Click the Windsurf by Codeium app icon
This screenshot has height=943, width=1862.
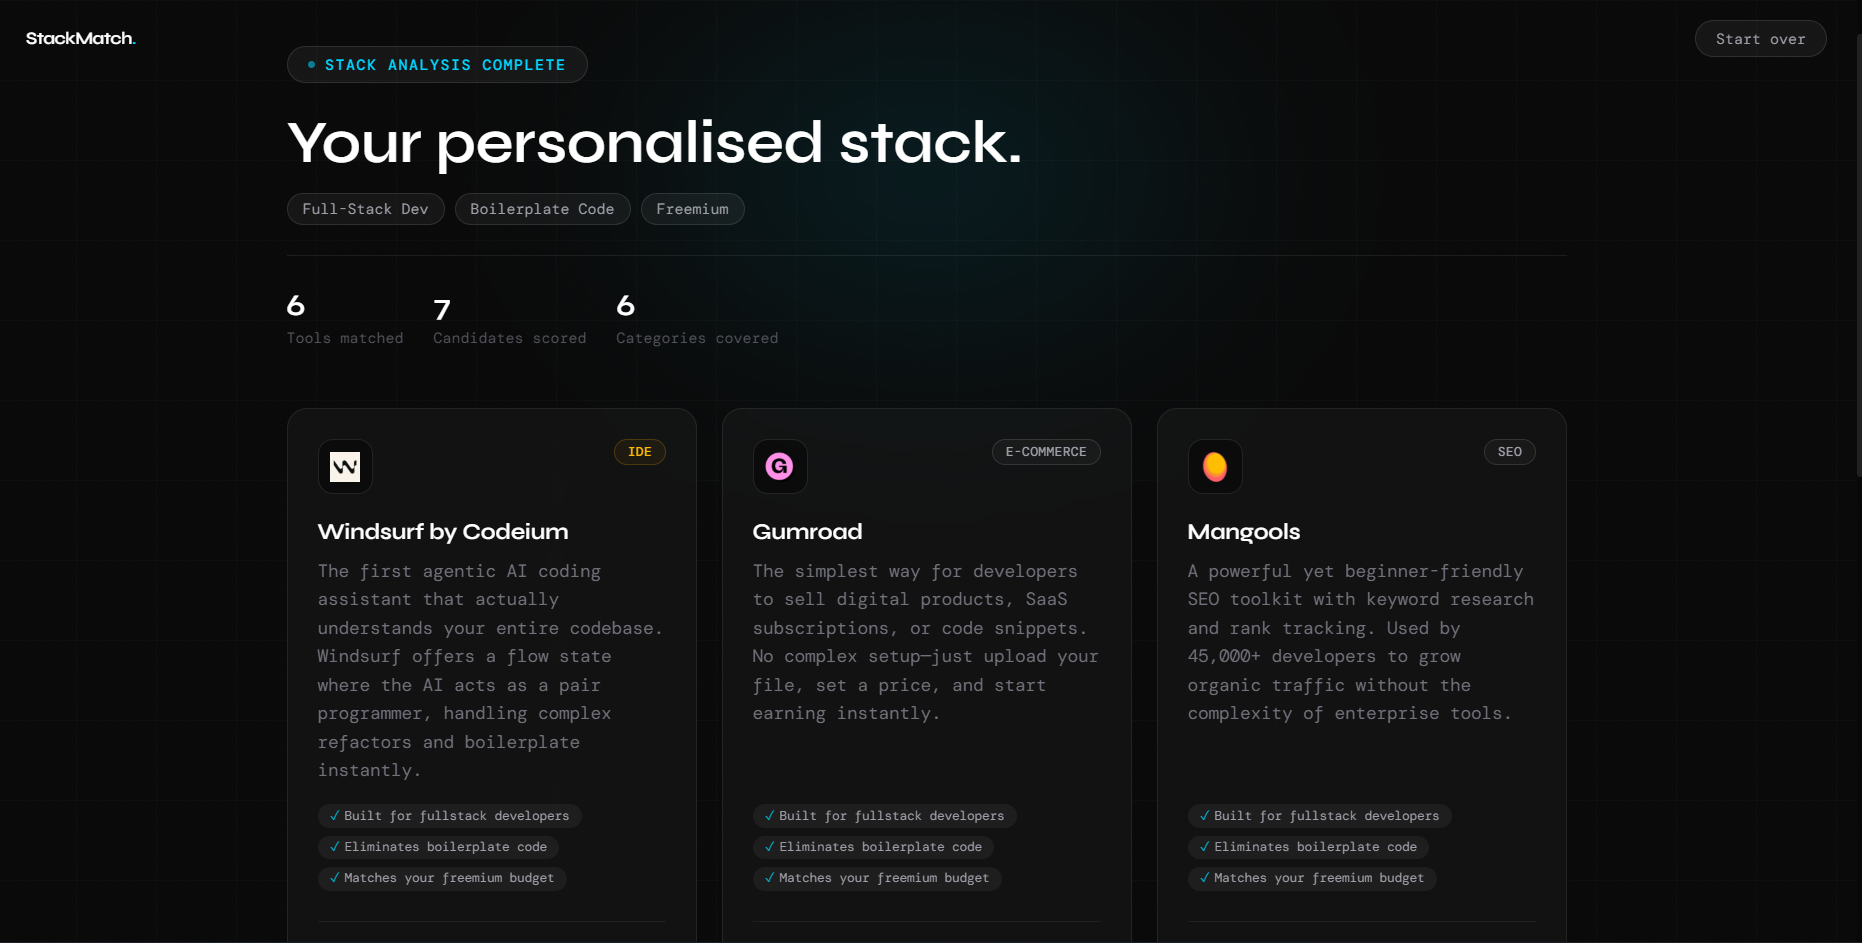click(344, 466)
